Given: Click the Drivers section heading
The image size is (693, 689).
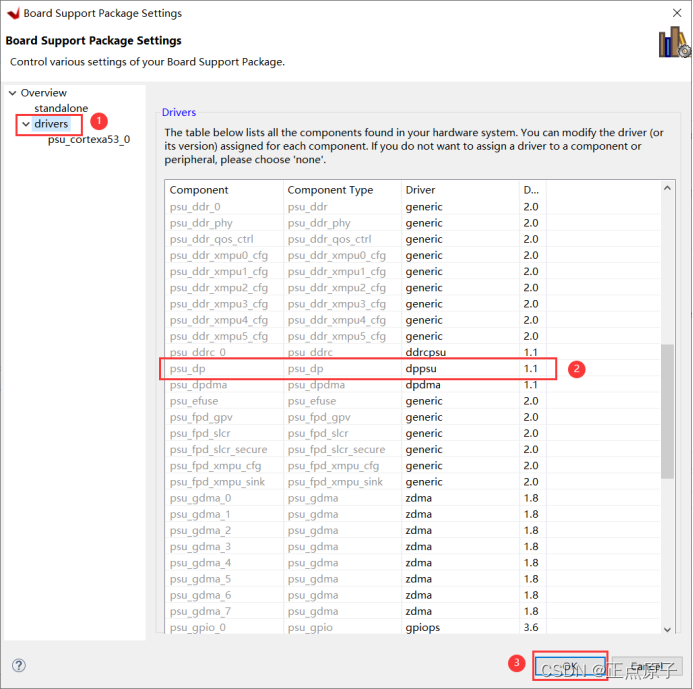Looking at the screenshot, I should [179, 112].
